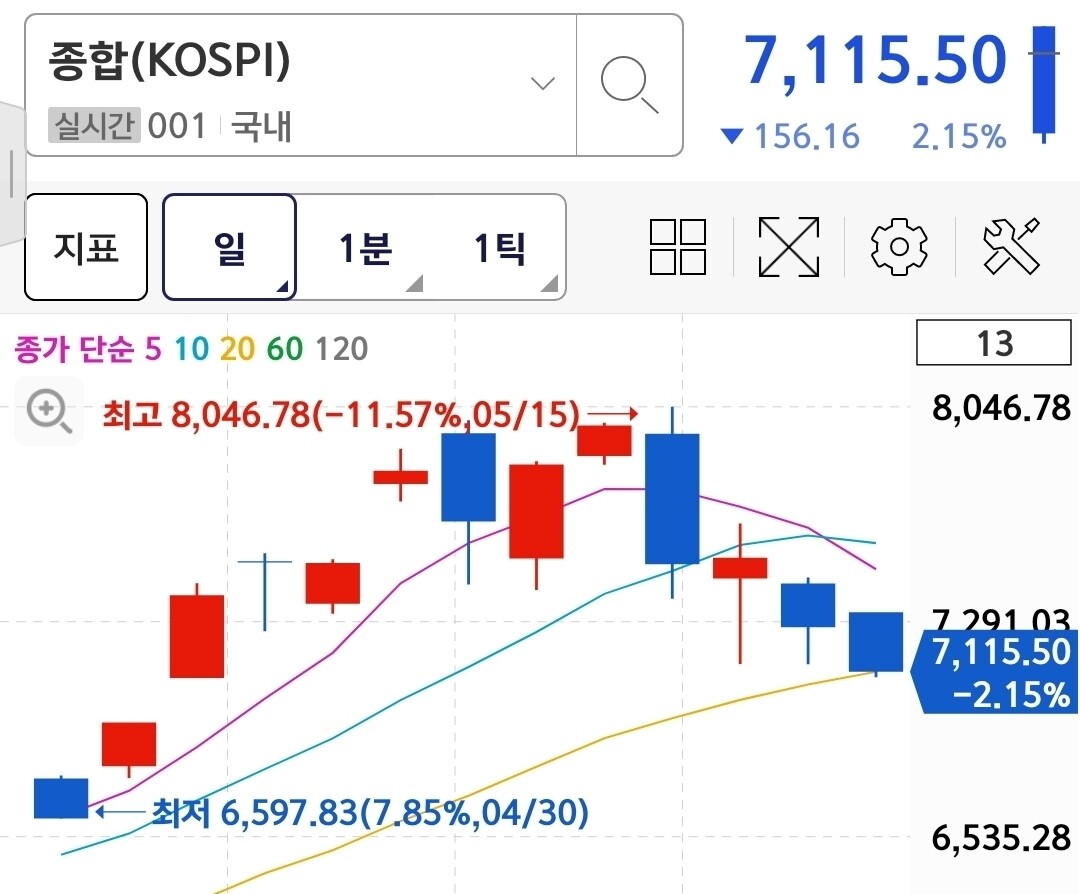Toggle the 5-day moving average label

pos(153,349)
